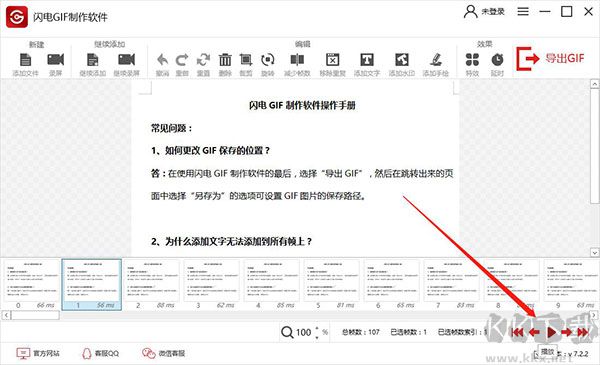Click the 减少帧数 reduce frames icon
Screen dimensions: 600x365
pos(297,60)
